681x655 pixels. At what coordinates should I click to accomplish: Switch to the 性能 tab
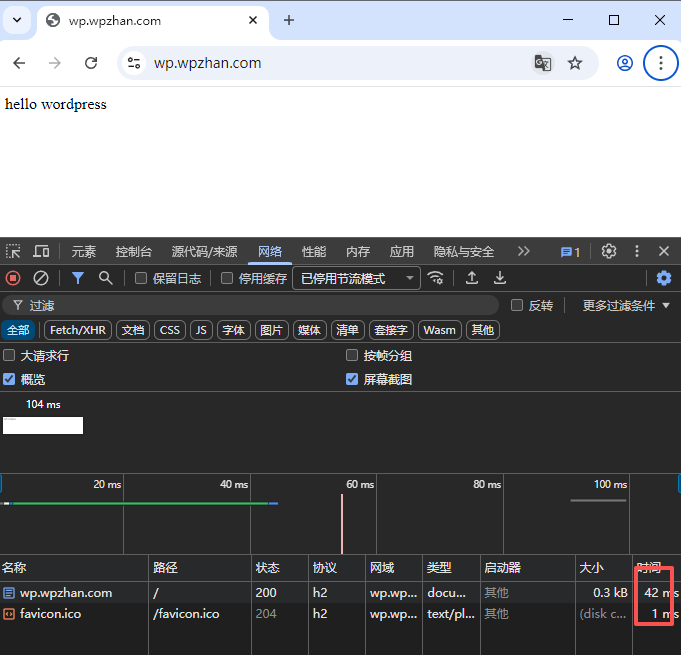click(x=314, y=252)
